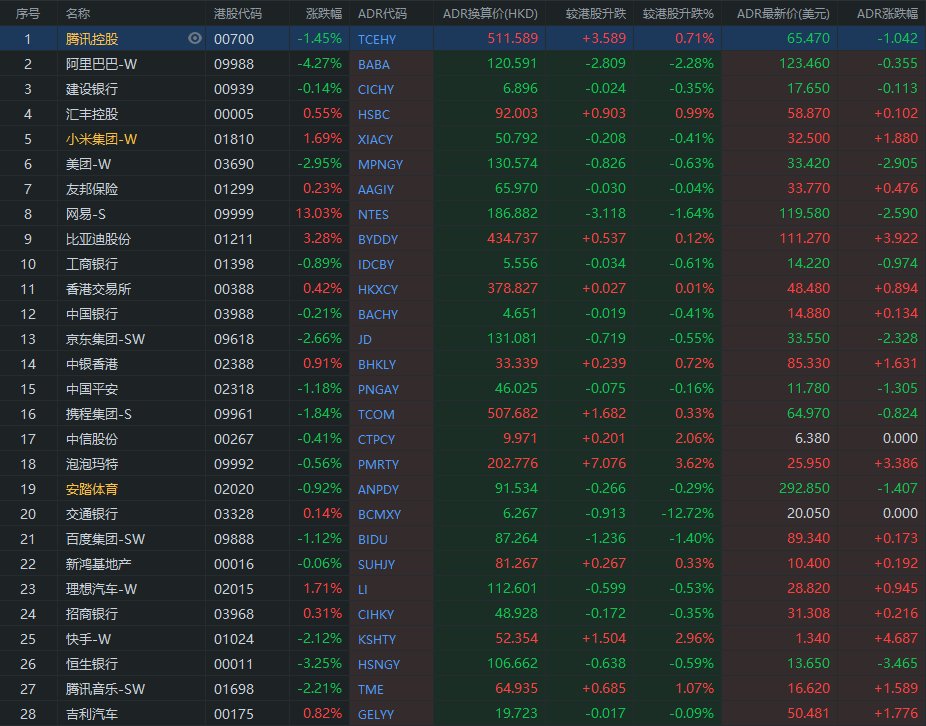
Task: Select the 中国银行 stock name
Action: pyautogui.click(x=92, y=314)
